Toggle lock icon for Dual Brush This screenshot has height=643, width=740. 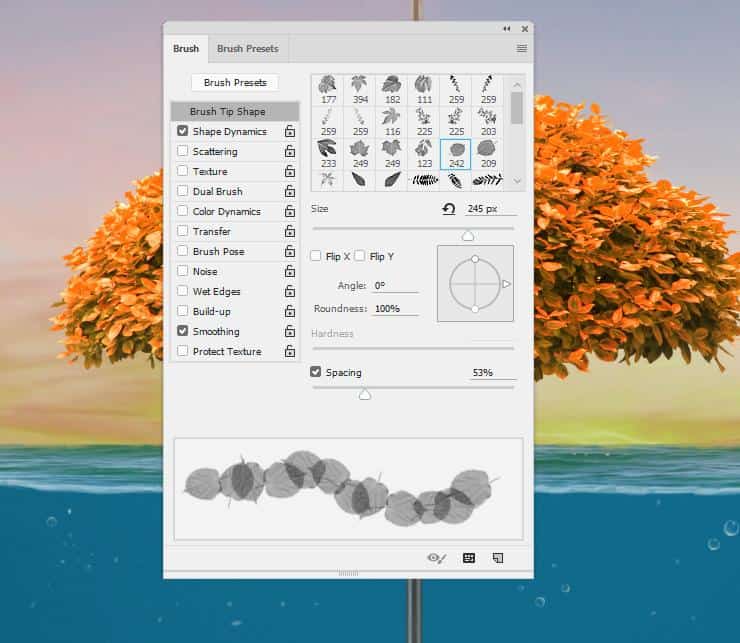pyautogui.click(x=290, y=191)
